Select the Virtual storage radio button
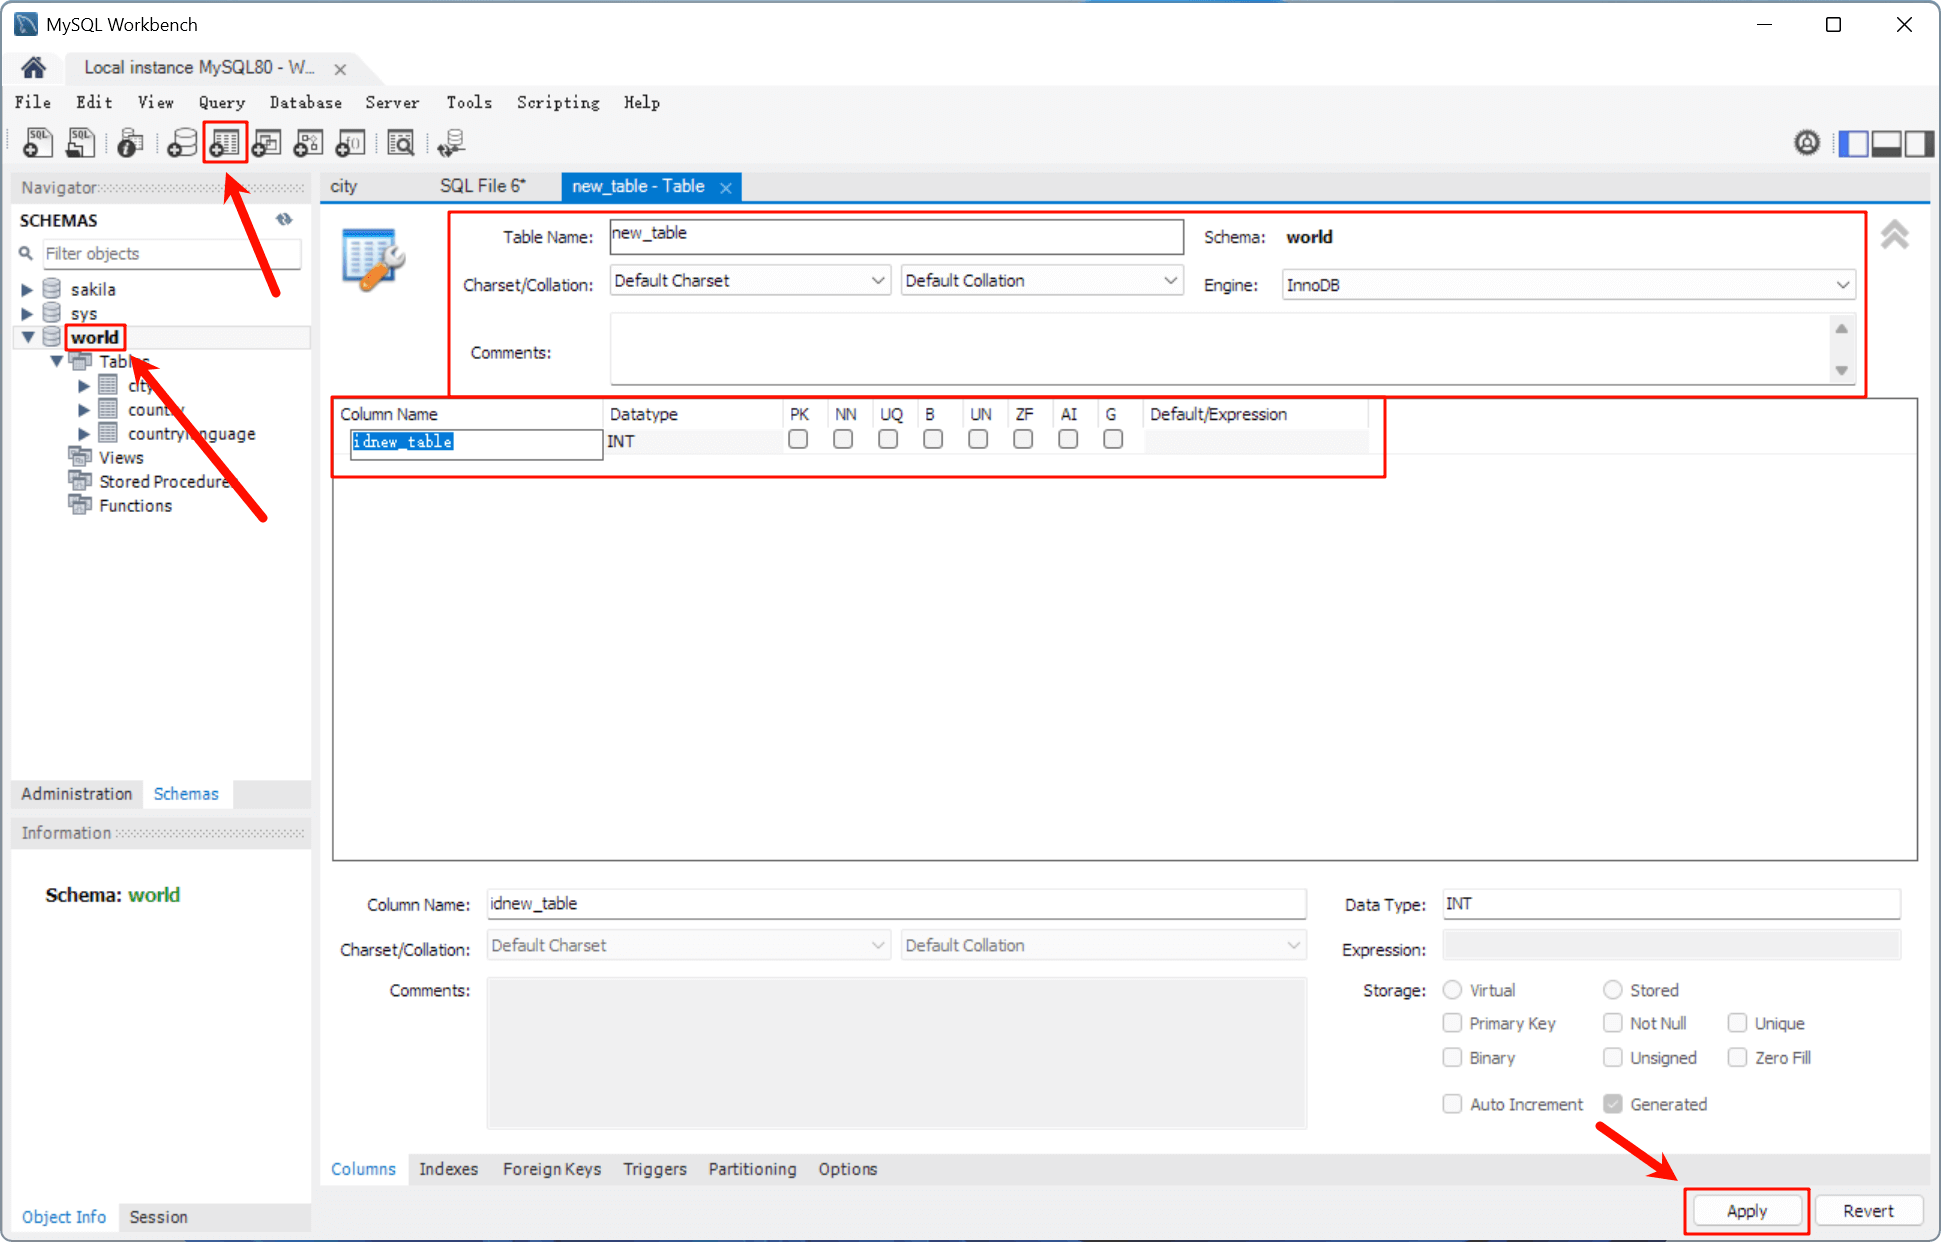The height and width of the screenshot is (1242, 1941). 1452,989
